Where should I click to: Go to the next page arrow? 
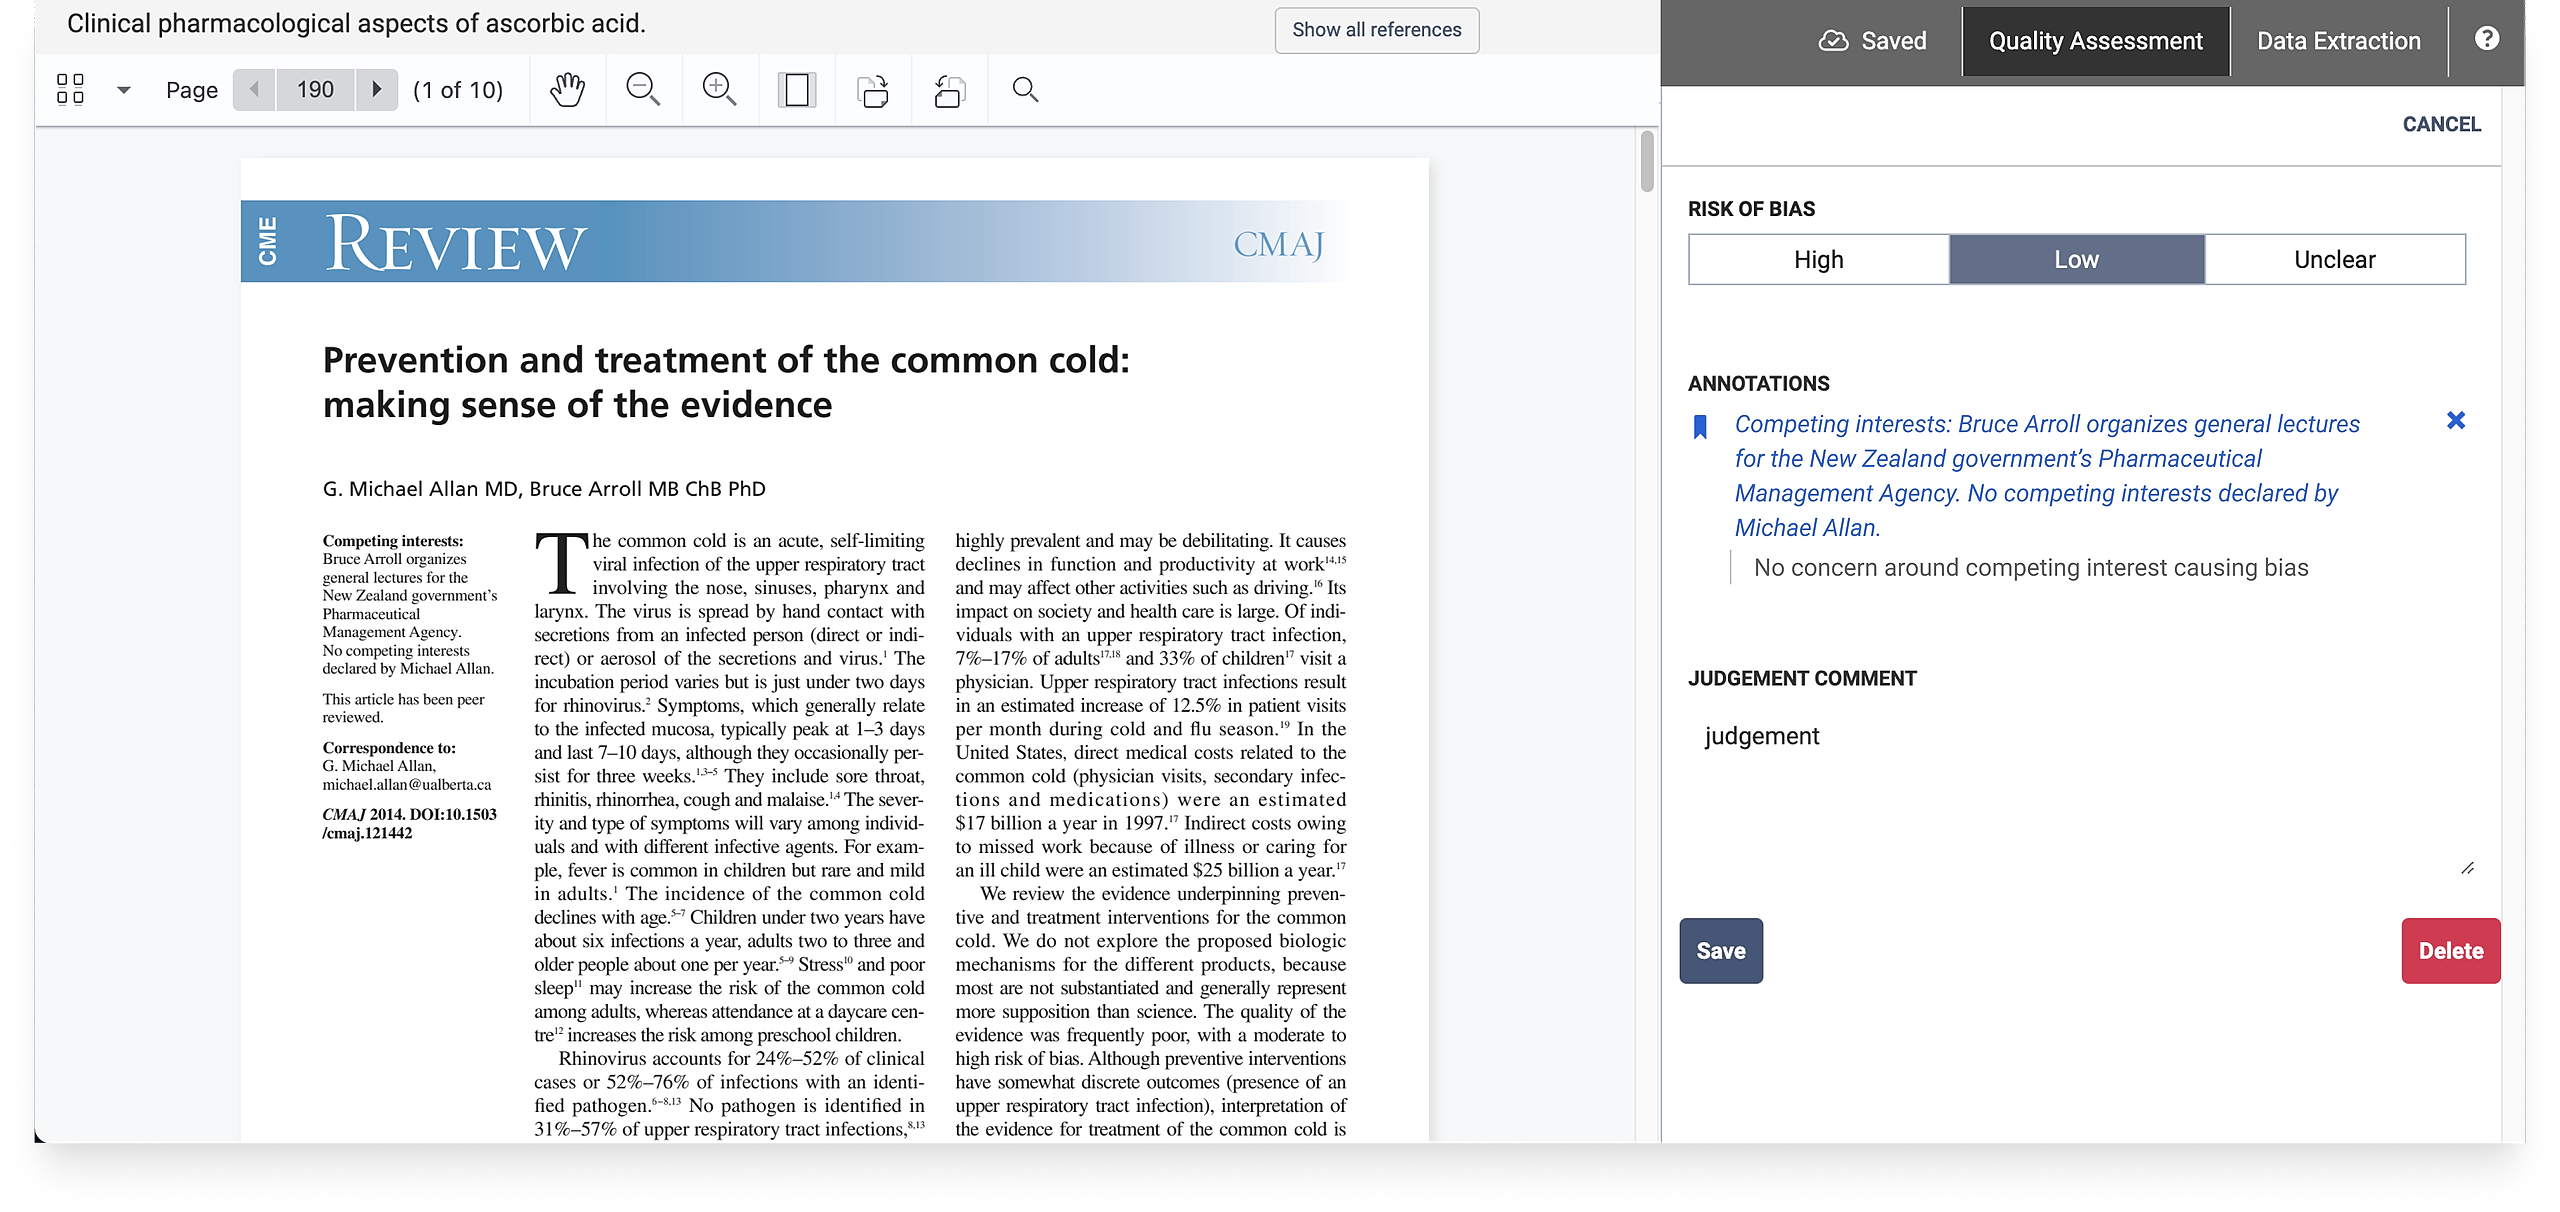coord(377,90)
